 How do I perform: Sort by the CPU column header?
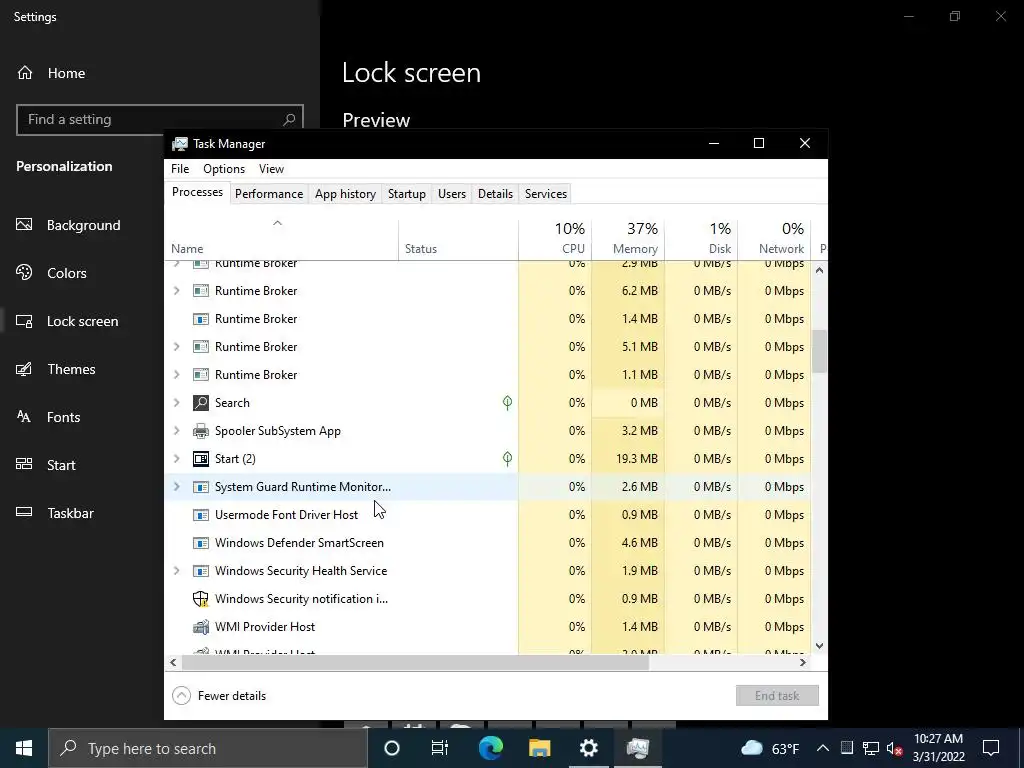(555, 239)
